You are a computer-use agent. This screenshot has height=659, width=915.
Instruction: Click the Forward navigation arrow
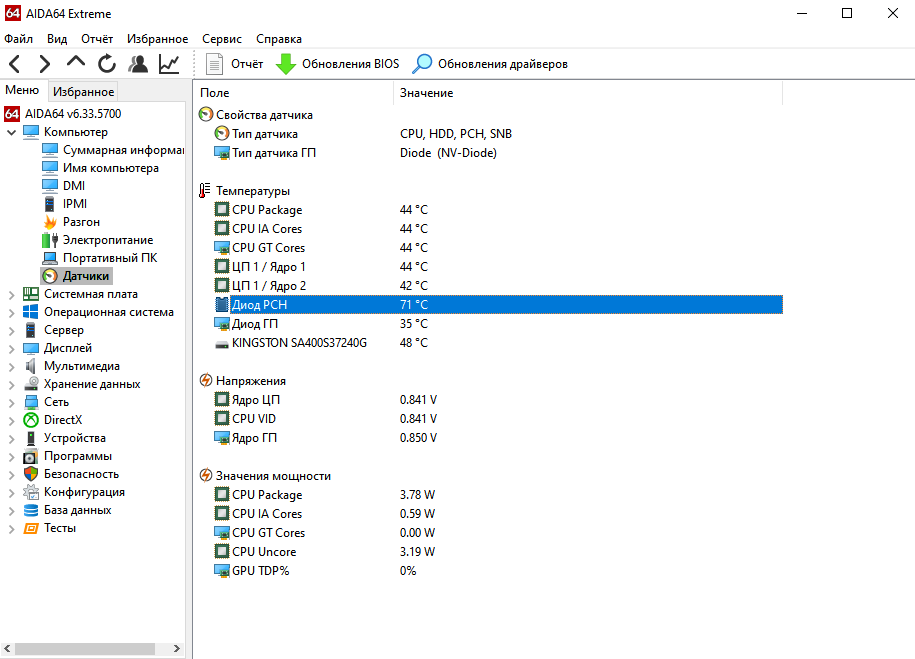pyautogui.click(x=44, y=64)
